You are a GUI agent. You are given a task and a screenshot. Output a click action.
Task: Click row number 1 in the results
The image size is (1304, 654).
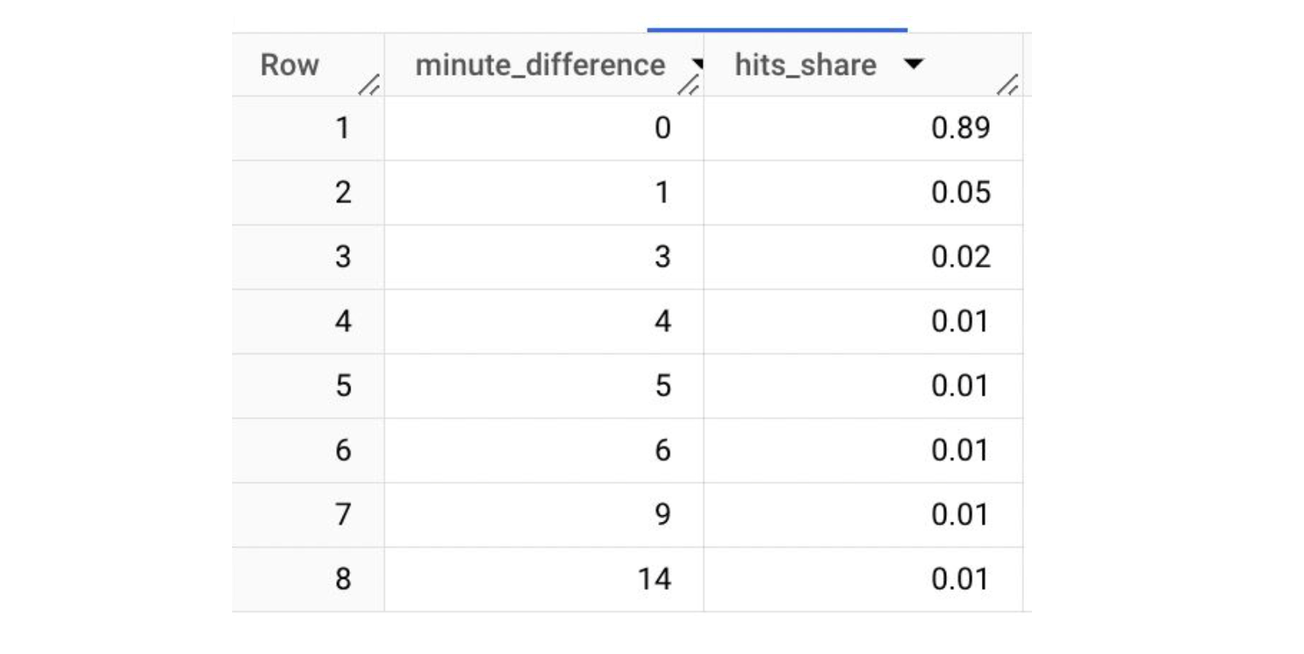pyautogui.click(x=342, y=128)
